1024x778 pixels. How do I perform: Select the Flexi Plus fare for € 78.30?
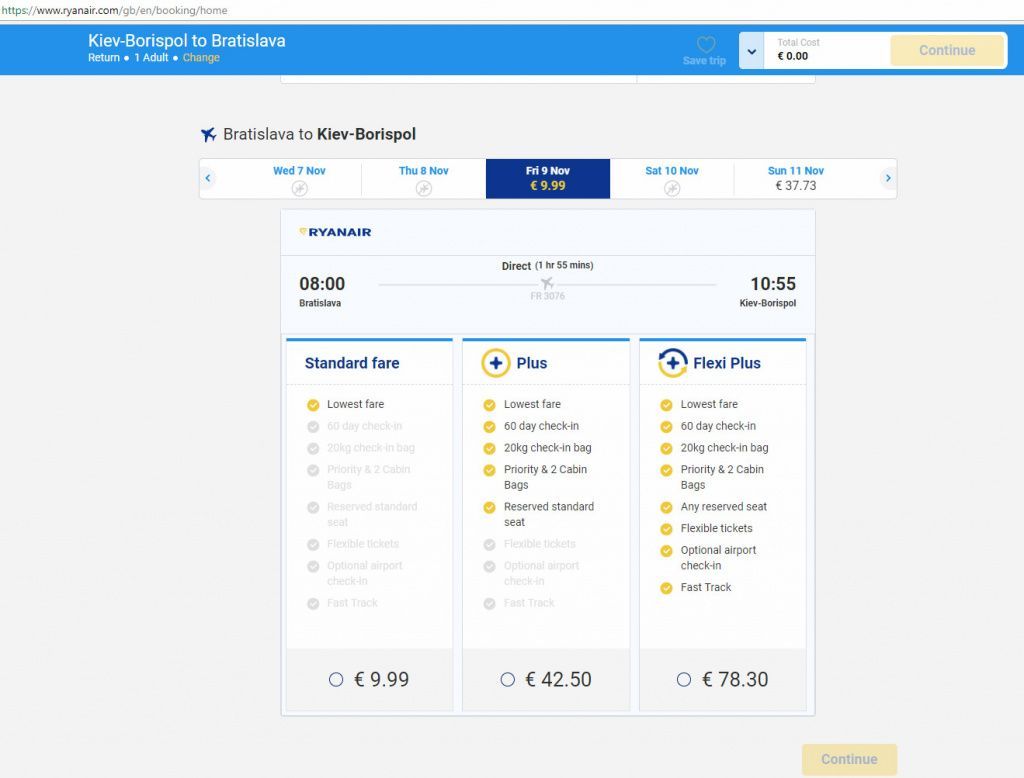tap(684, 678)
